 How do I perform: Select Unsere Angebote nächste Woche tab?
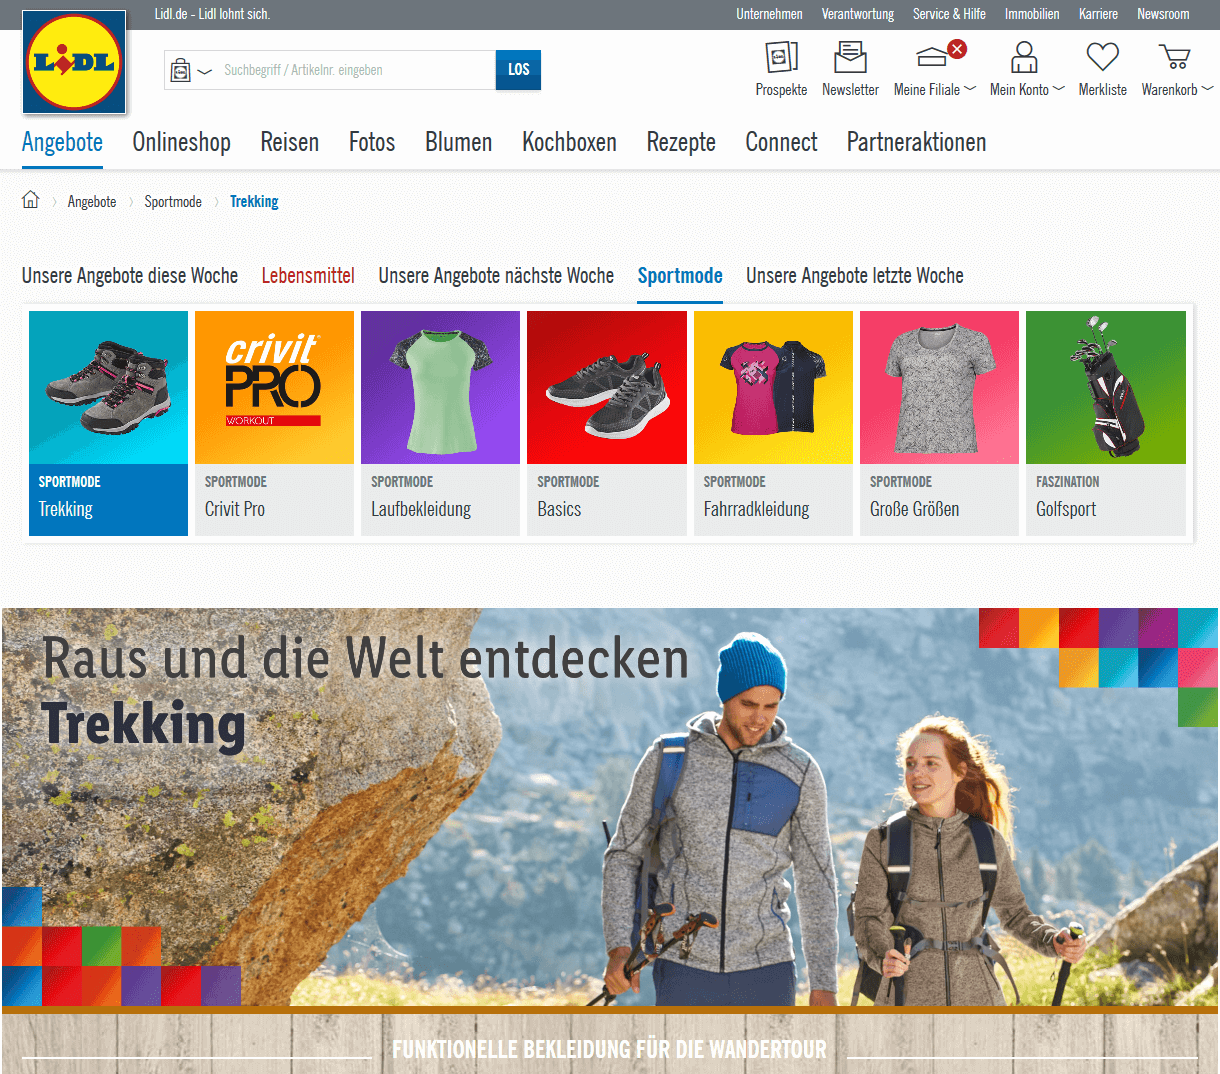(496, 276)
